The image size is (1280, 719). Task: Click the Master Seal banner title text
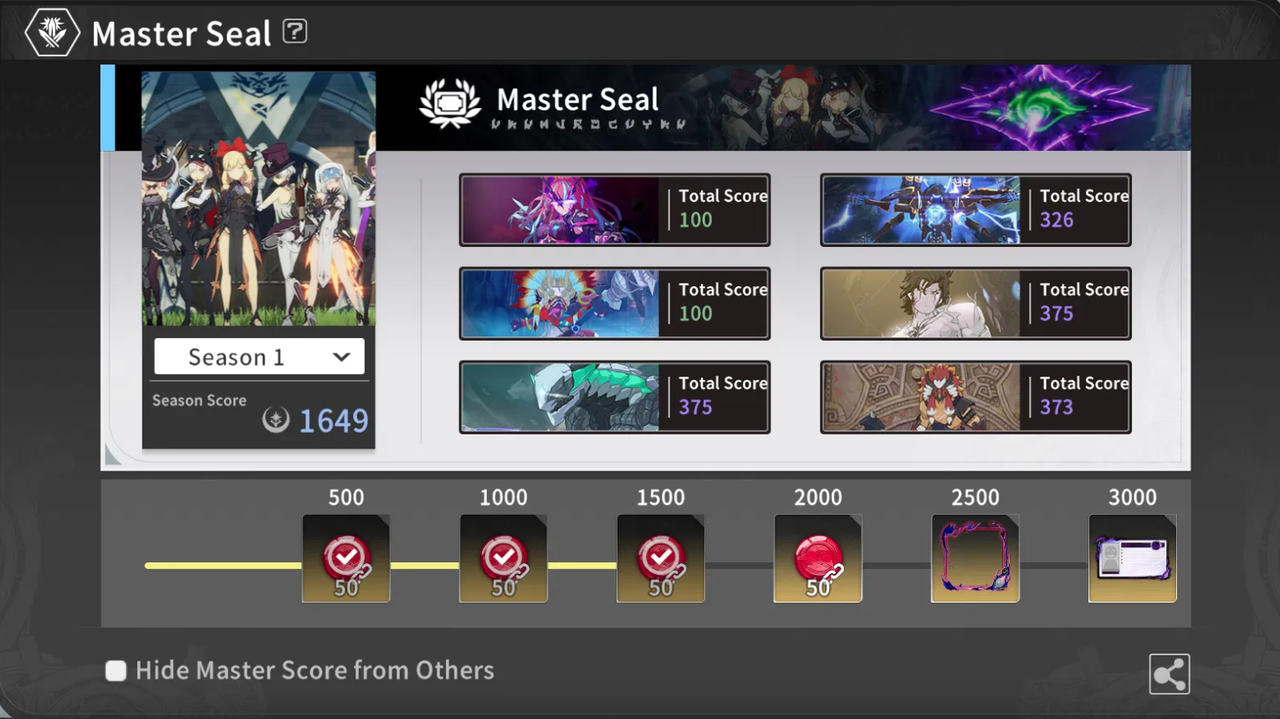(x=578, y=100)
